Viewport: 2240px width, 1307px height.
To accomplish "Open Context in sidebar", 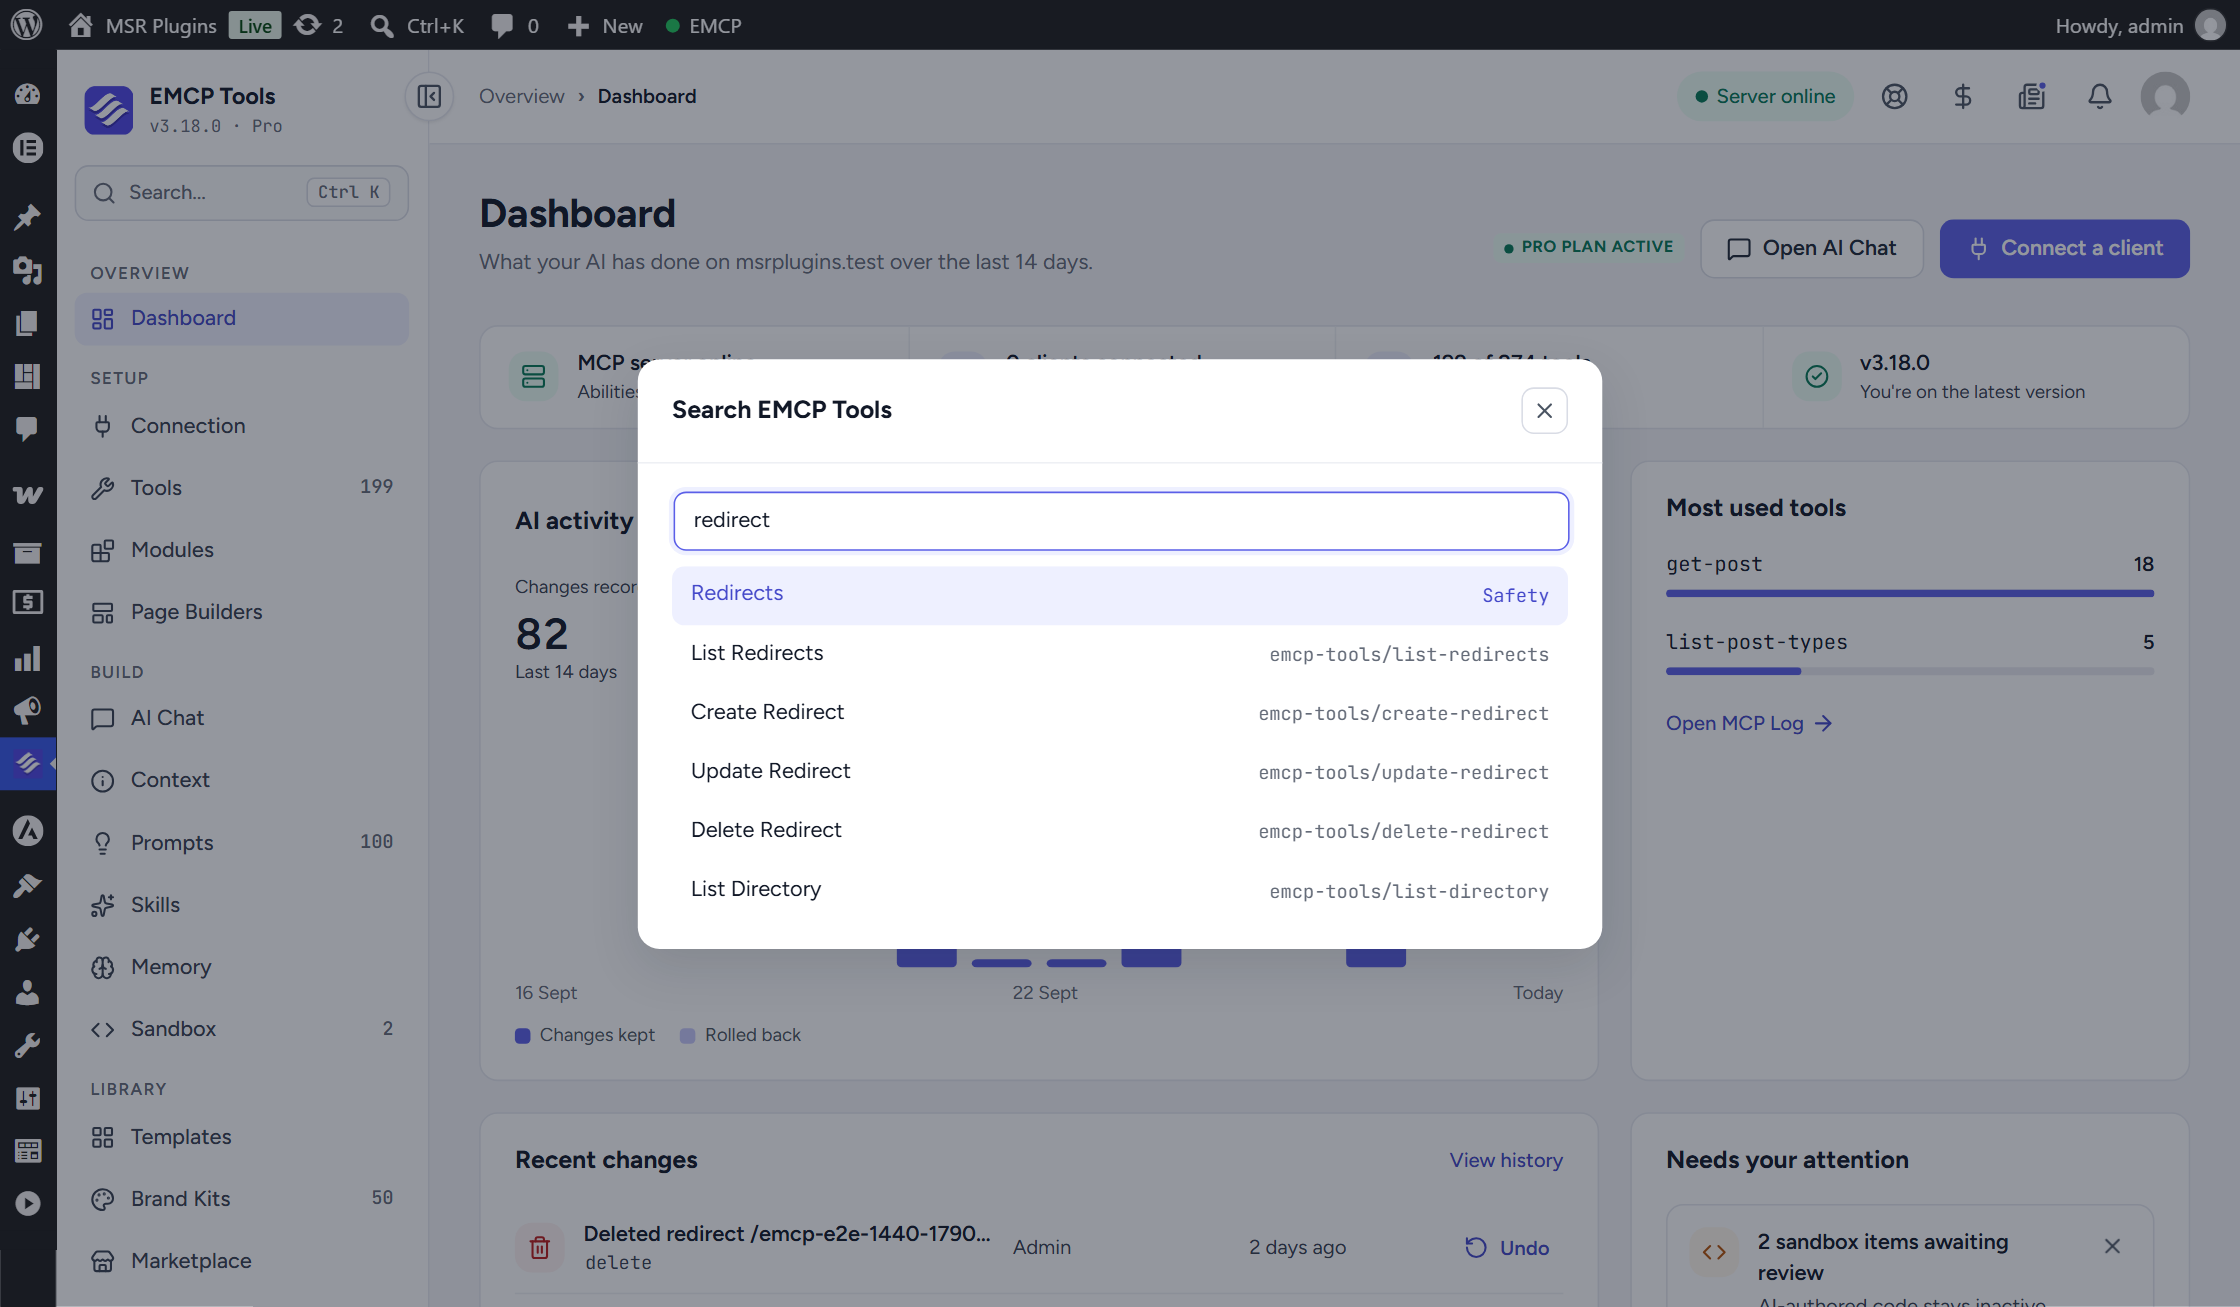I will pos(242,780).
